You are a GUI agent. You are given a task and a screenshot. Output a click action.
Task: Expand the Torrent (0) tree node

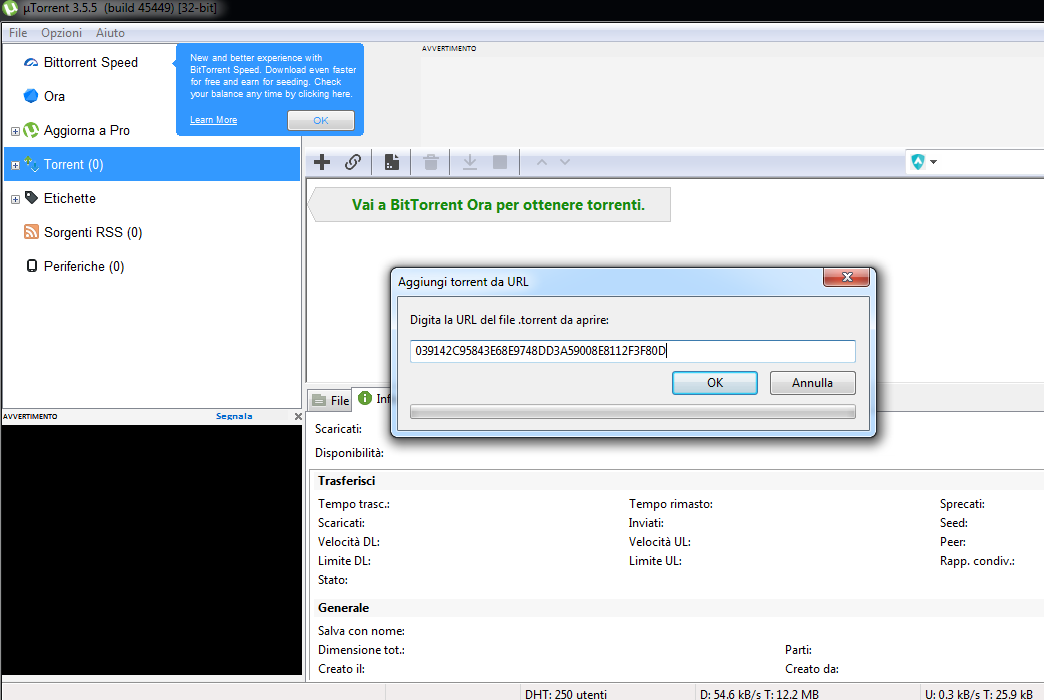click(15, 165)
